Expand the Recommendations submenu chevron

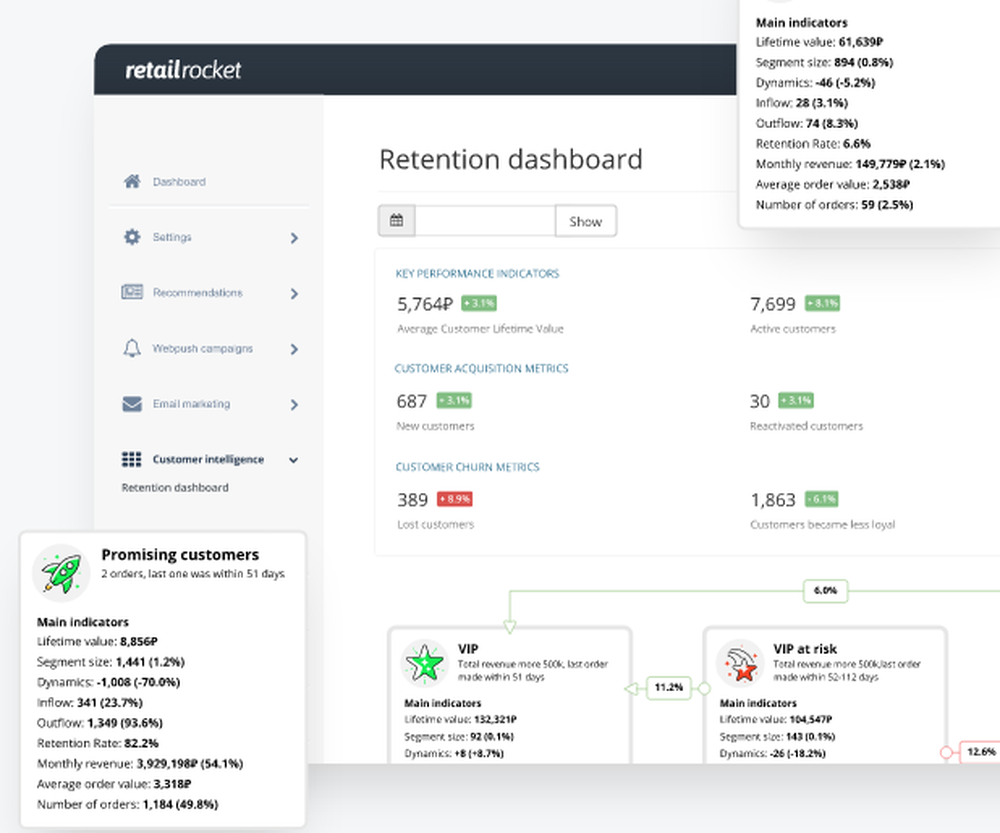click(x=294, y=294)
